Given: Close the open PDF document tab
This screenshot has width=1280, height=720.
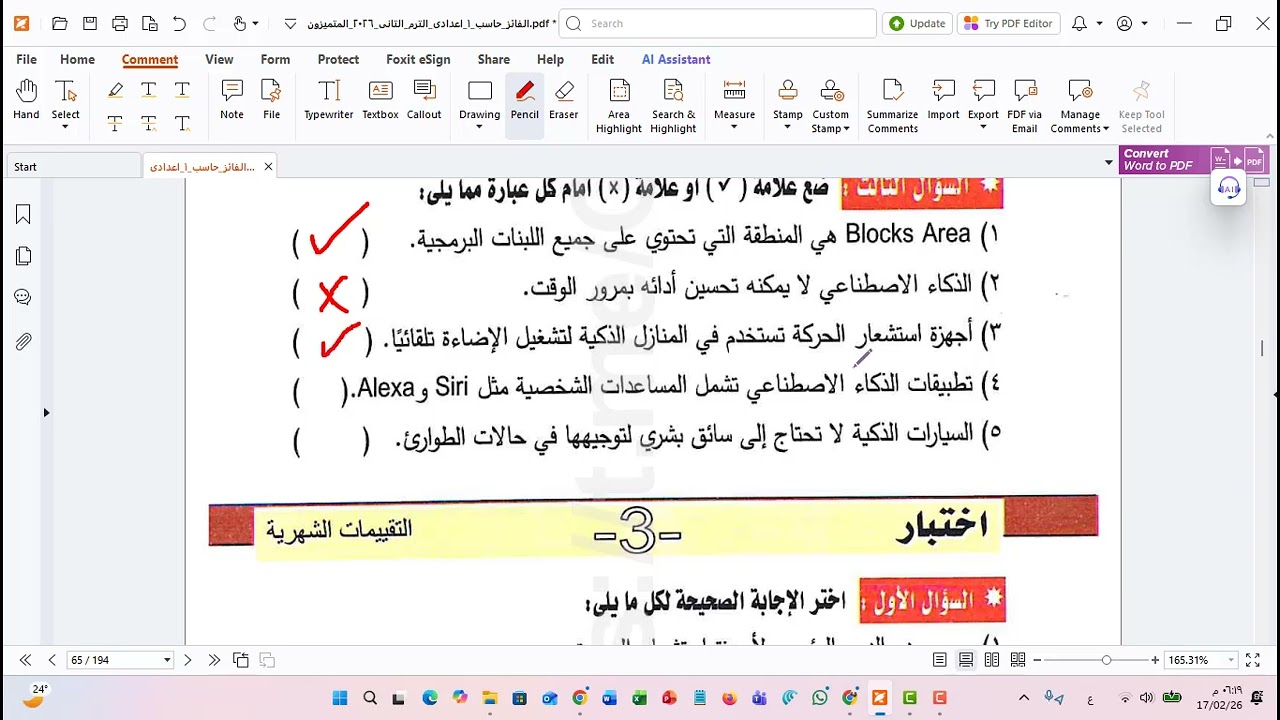Looking at the screenshot, I should pos(268,166).
